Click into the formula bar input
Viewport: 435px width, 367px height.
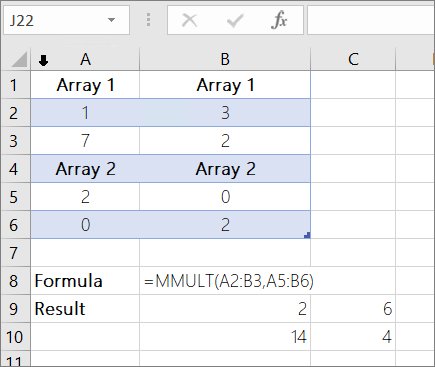(x=371, y=20)
